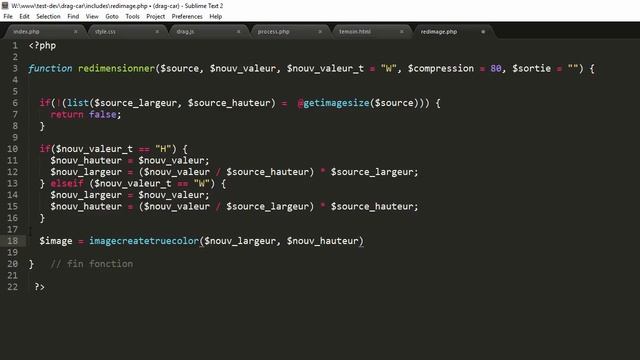Click the 'getimagesize' call on line 6
This screenshot has width=640, height=360.
[x=336, y=103]
